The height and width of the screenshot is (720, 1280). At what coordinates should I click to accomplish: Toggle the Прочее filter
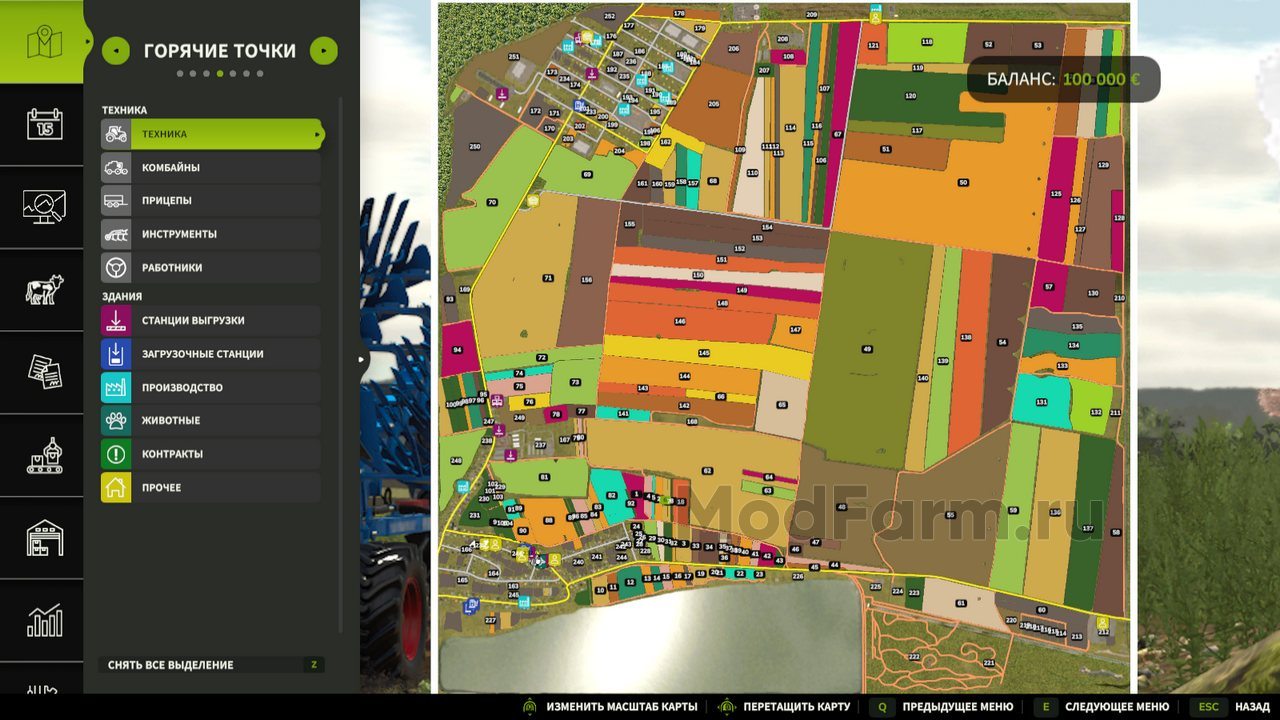pyautogui.click(x=211, y=487)
